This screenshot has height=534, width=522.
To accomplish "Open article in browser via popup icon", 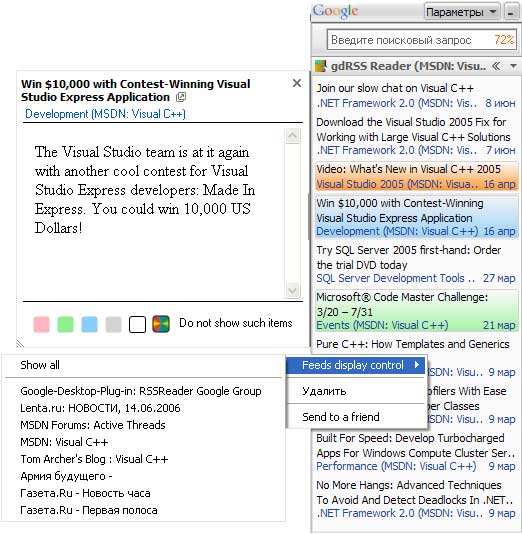I will pos(181,97).
